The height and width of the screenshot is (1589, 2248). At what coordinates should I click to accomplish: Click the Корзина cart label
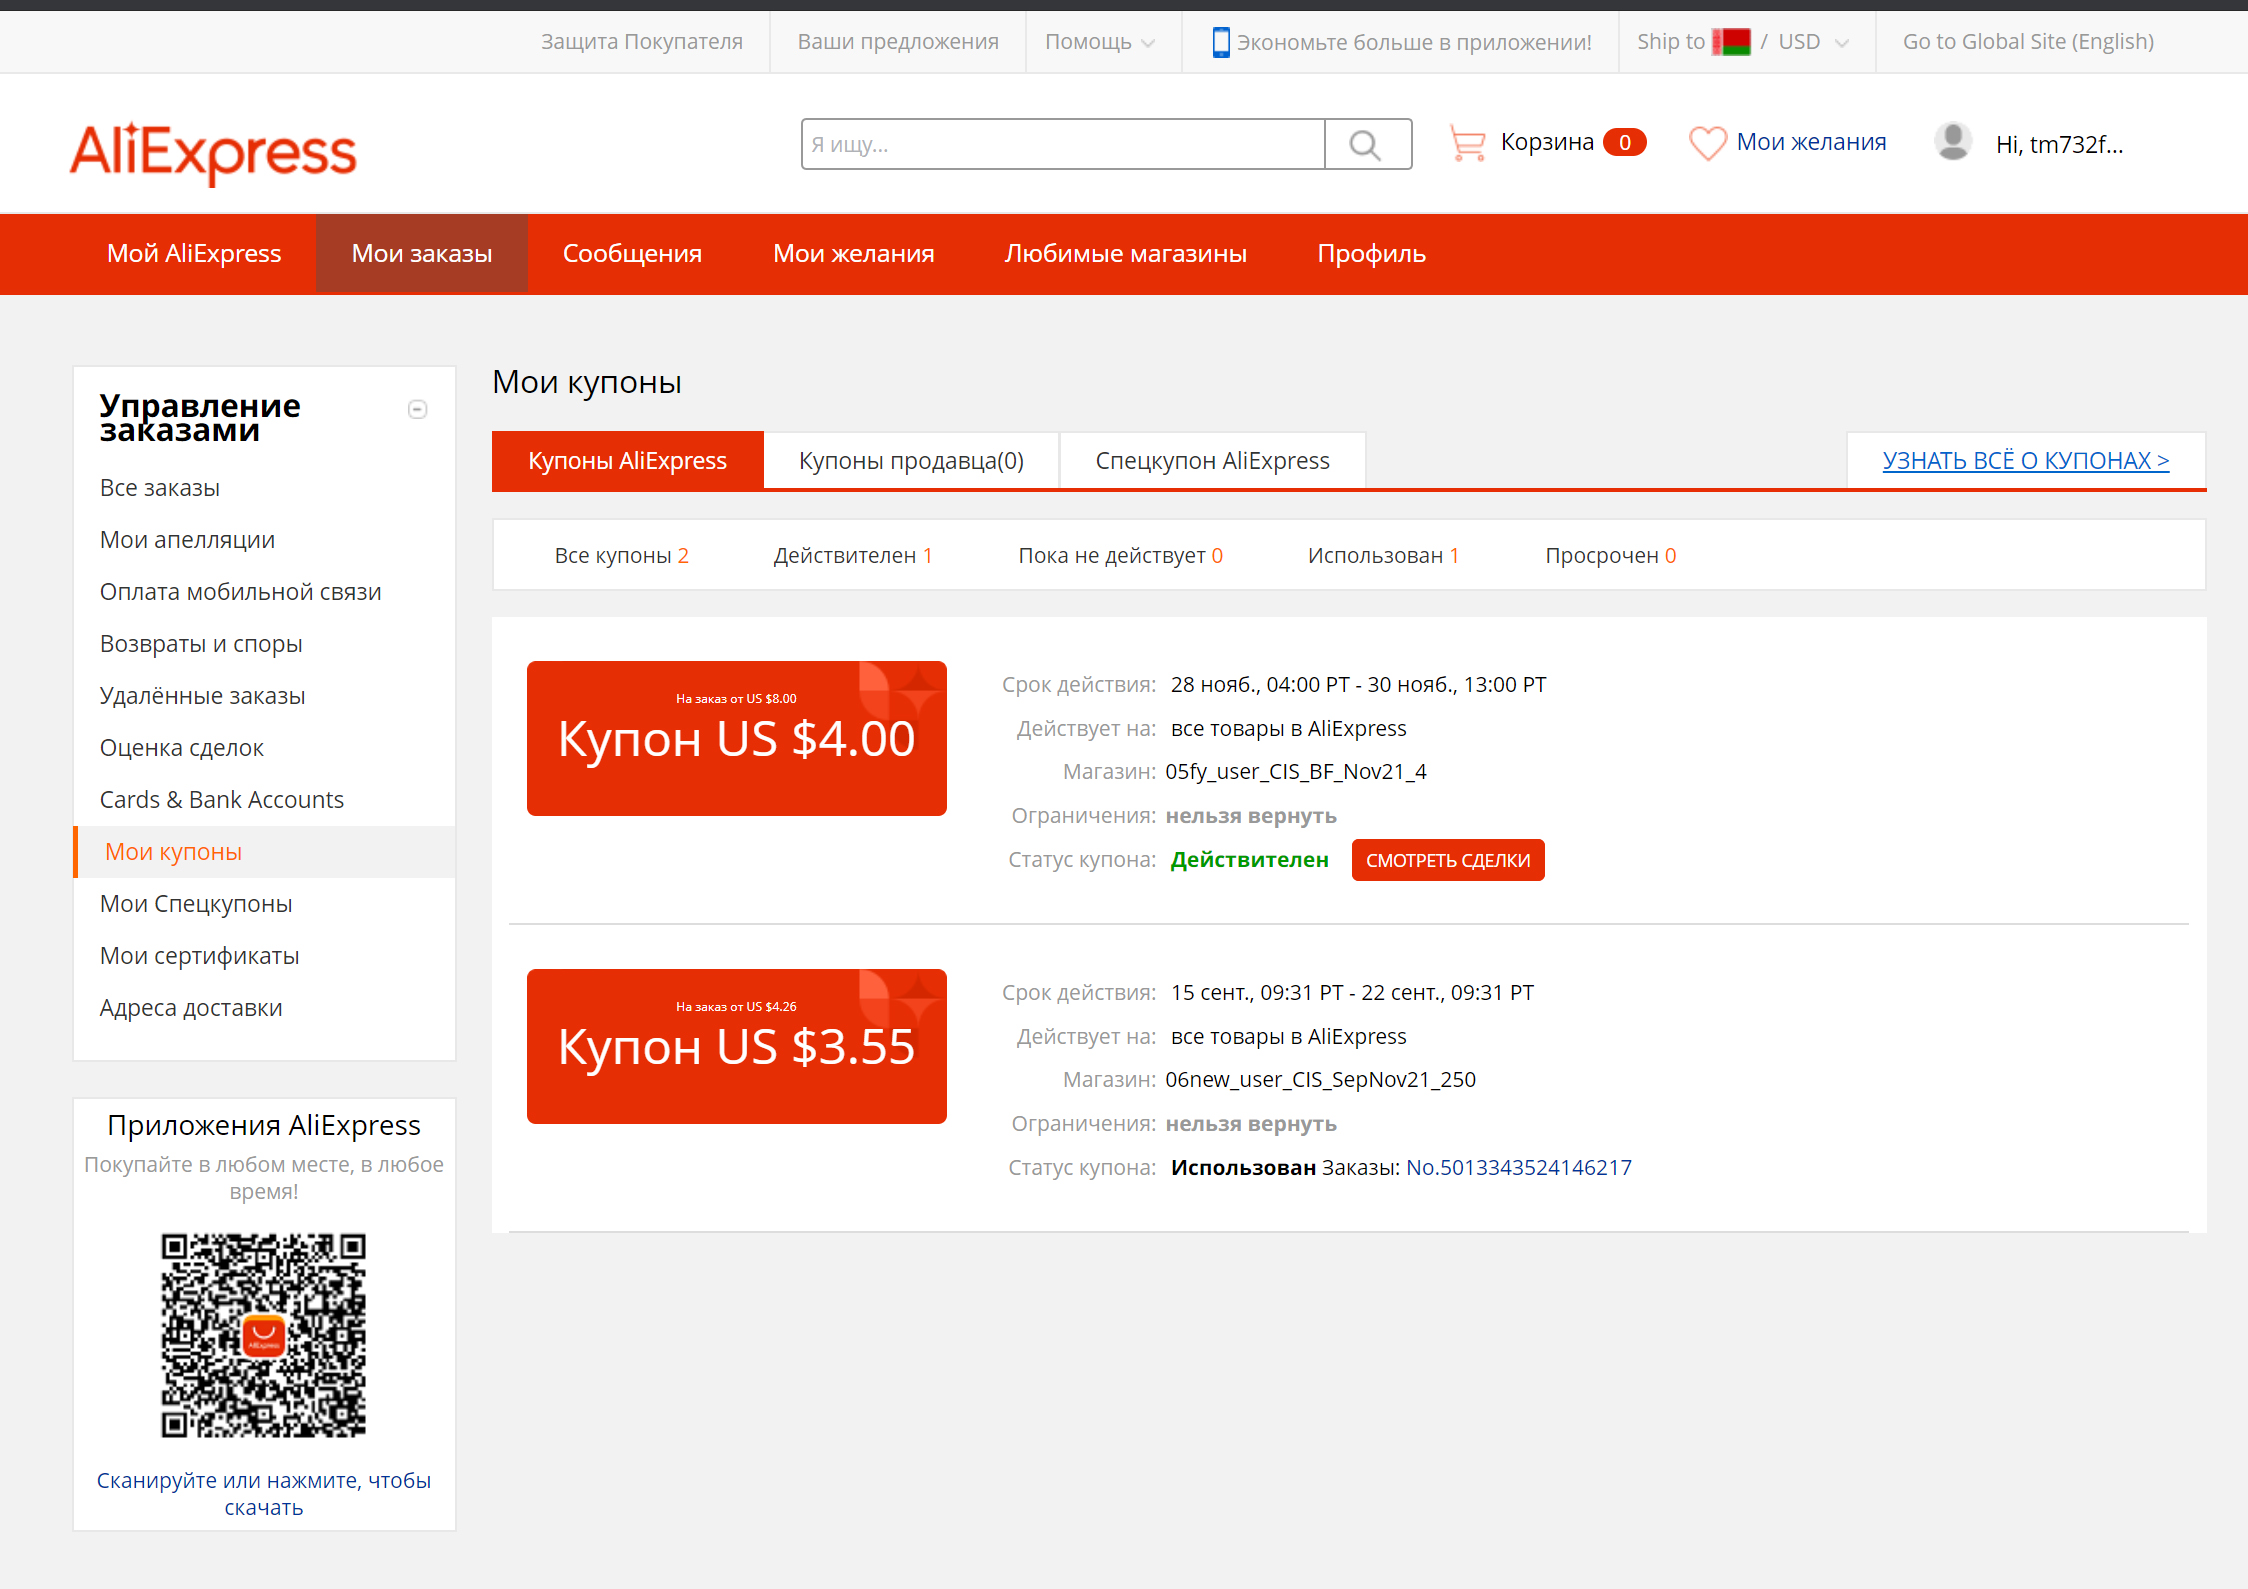pos(1547,142)
